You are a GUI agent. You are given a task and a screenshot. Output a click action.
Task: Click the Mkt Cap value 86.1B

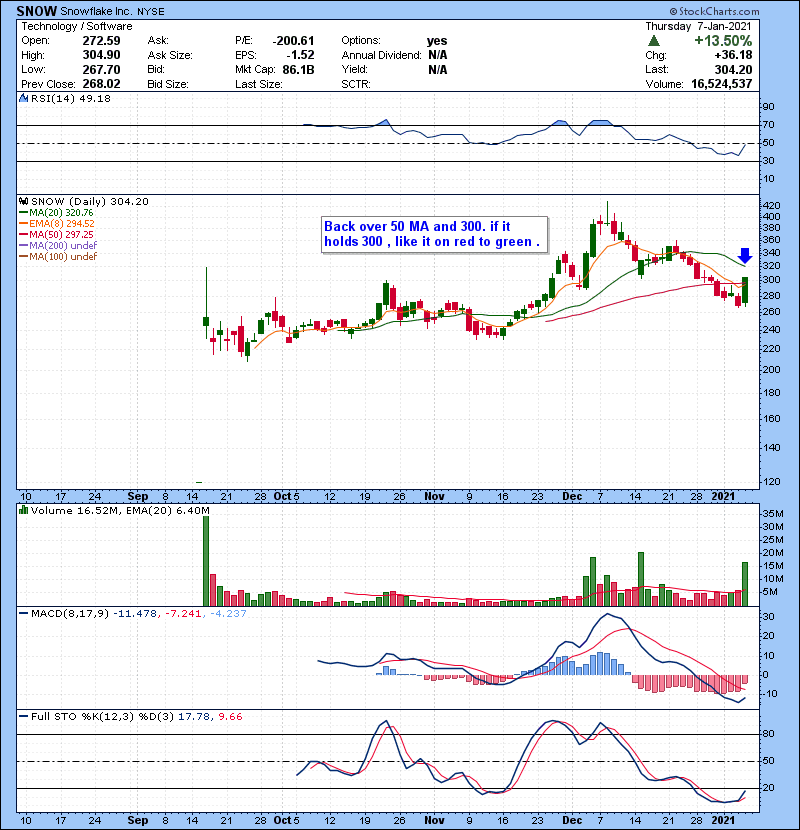(x=299, y=70)
